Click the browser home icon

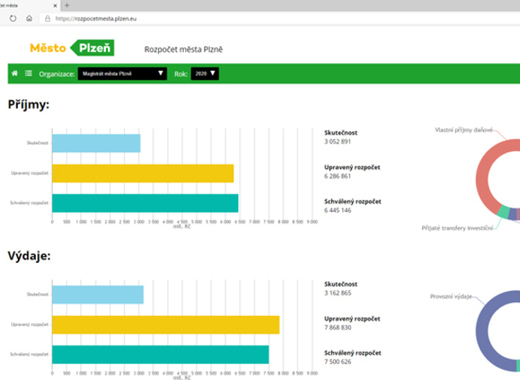point(29,18)
